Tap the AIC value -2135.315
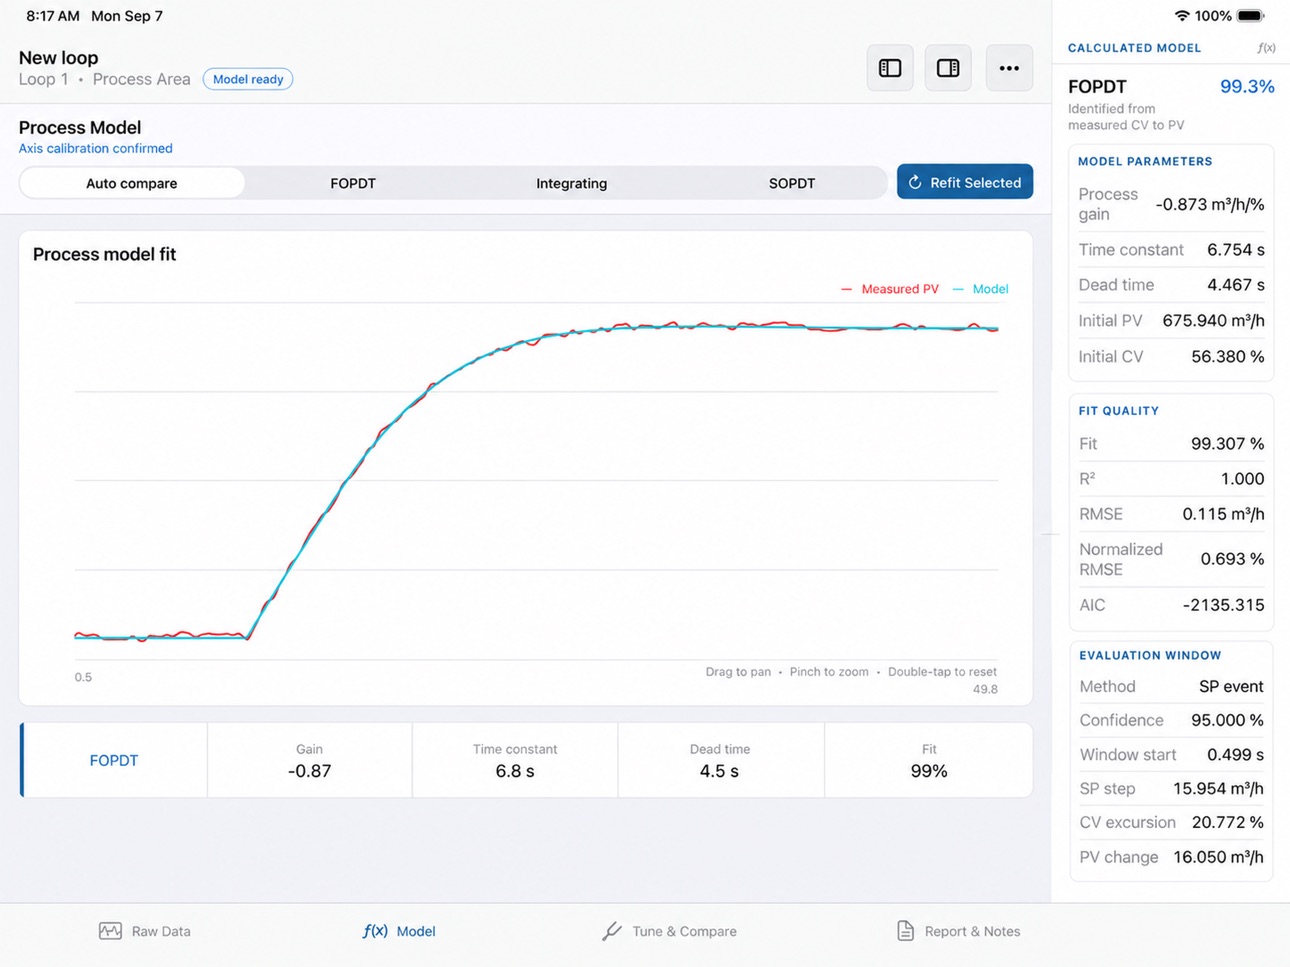1290x967 pixels. 1224,605
